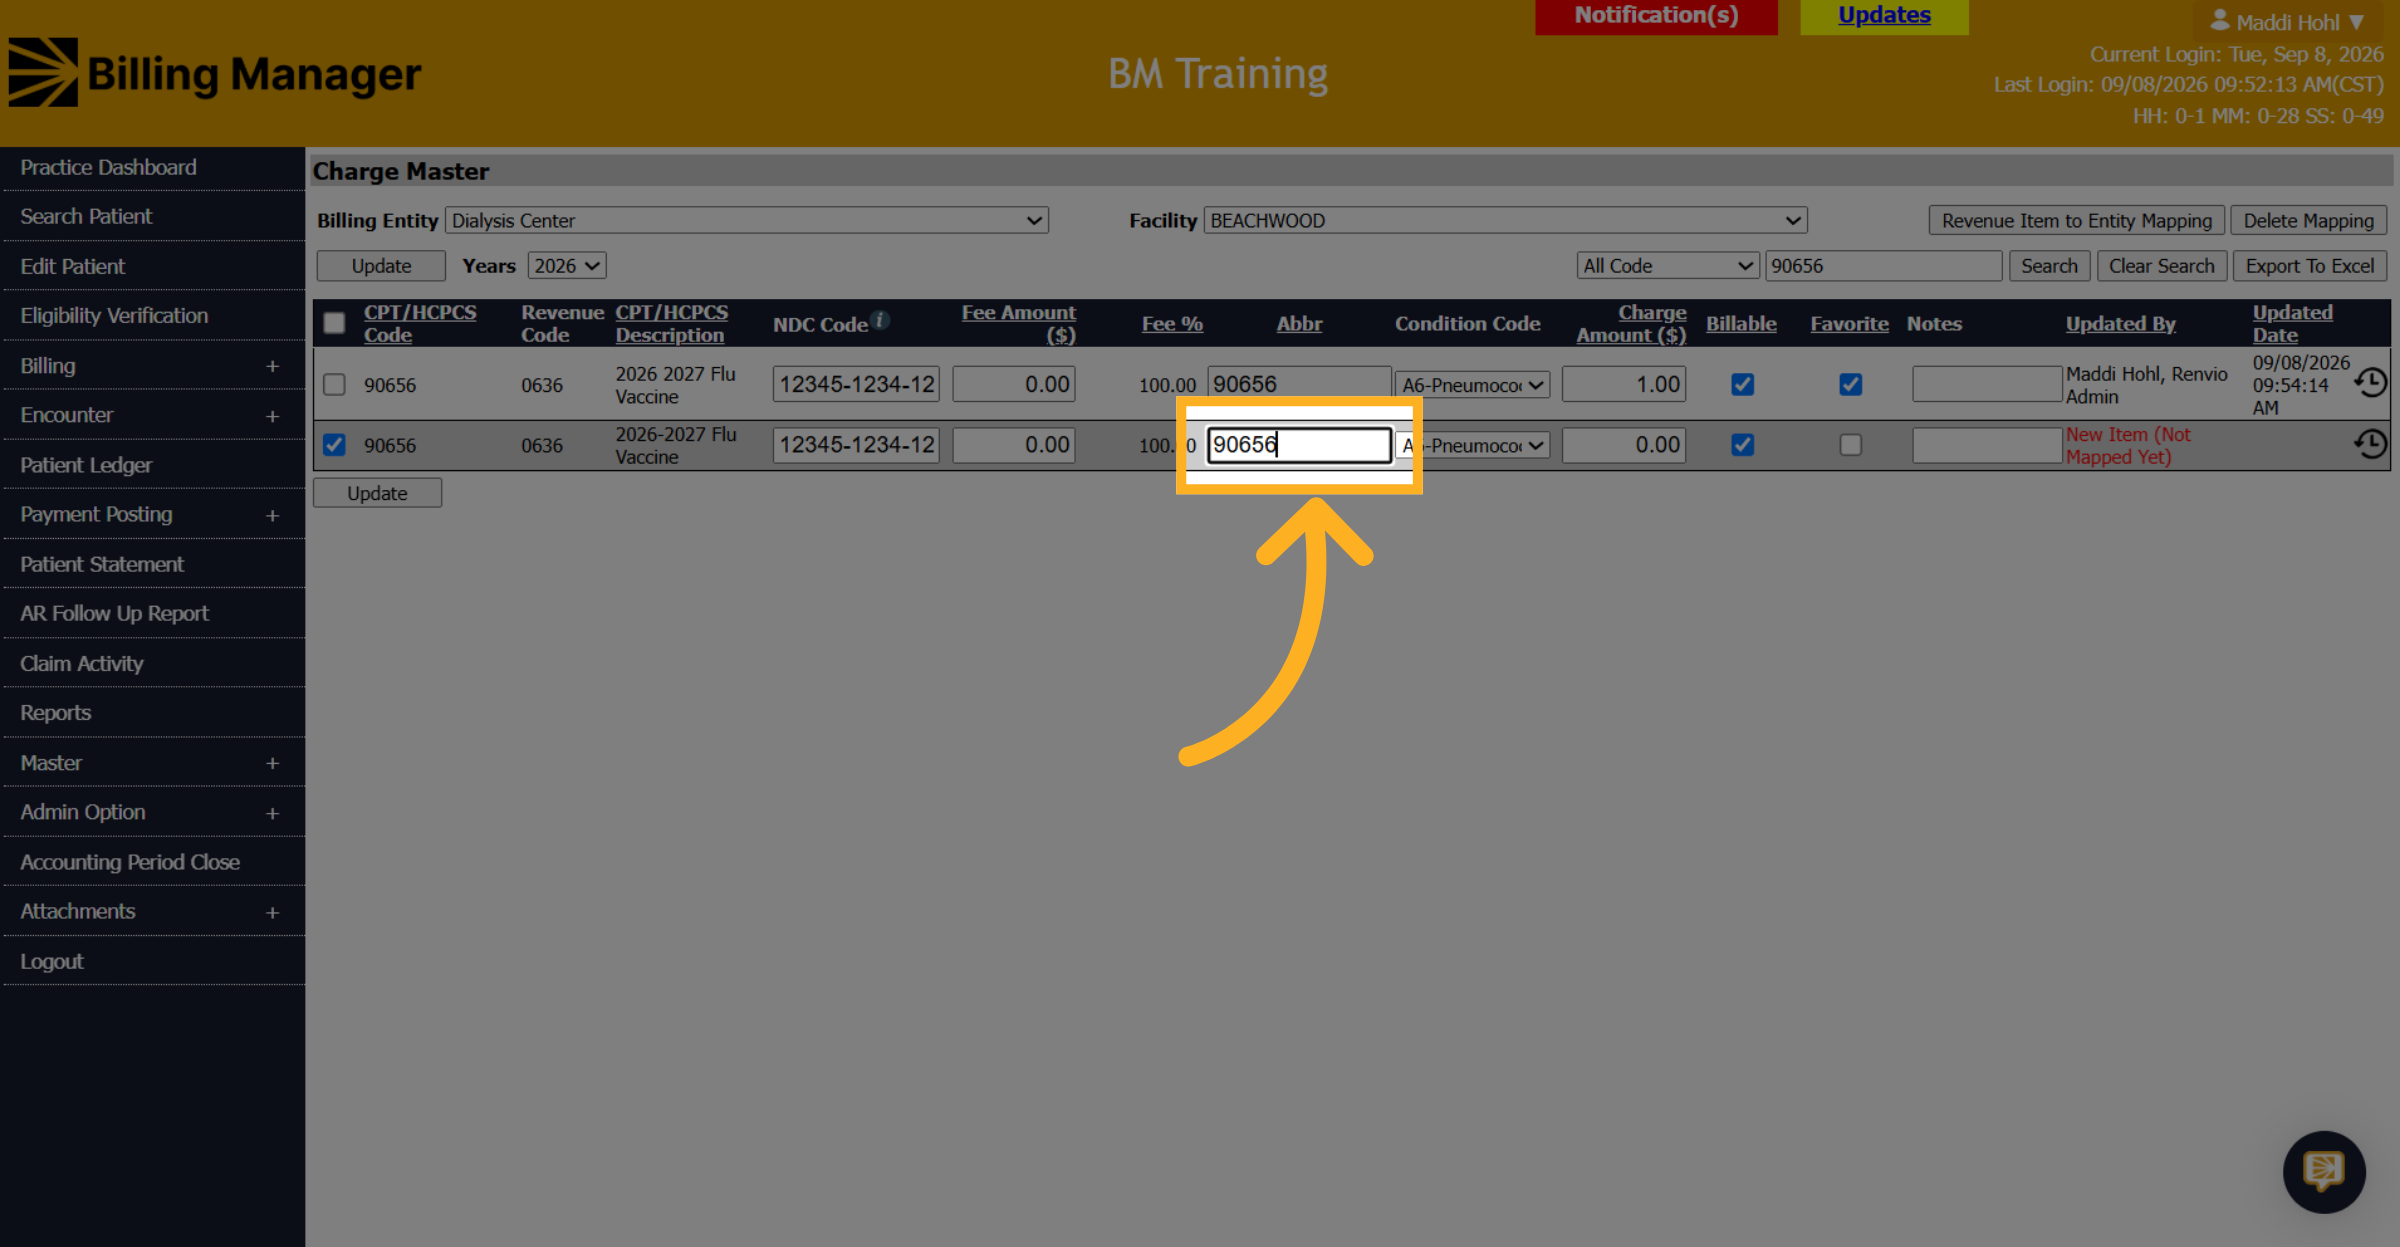The height and width of the screenshot is (1247, 2400).
Task: Open the Facility BEACHWOOD dropdown
Action: 1505,220
